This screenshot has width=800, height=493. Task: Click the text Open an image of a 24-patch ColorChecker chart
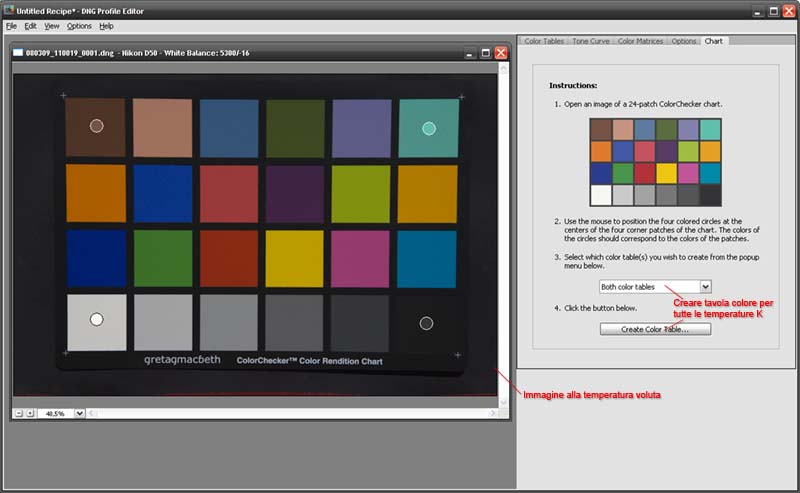coord(643,104)
